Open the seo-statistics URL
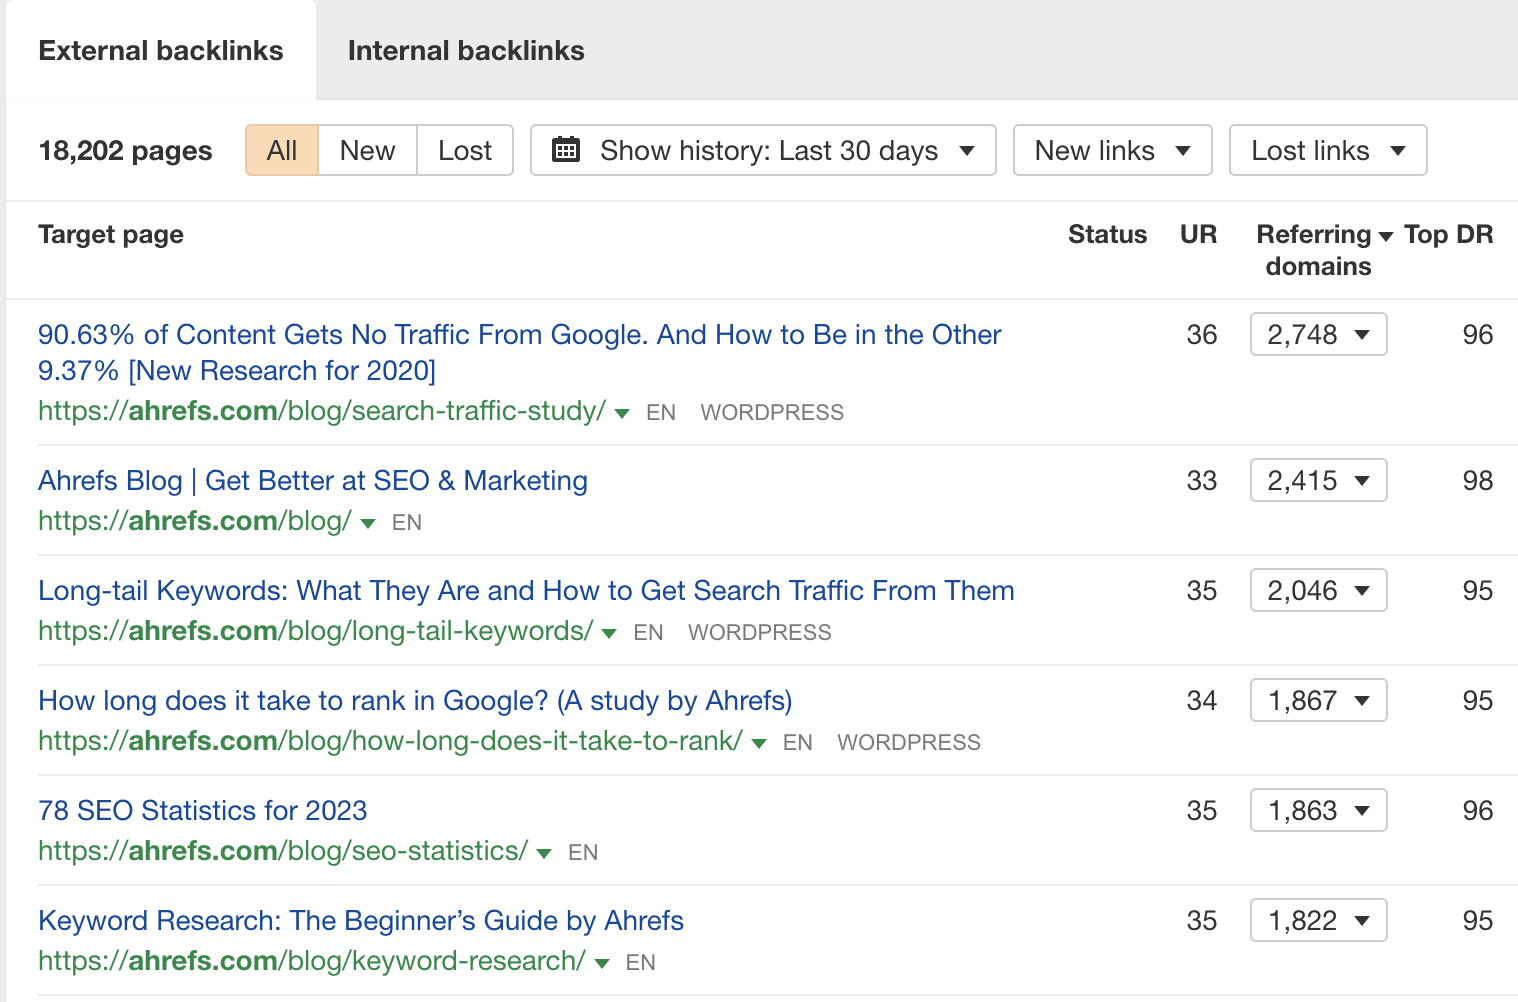1518x1002 pixels. pos(283,851)
